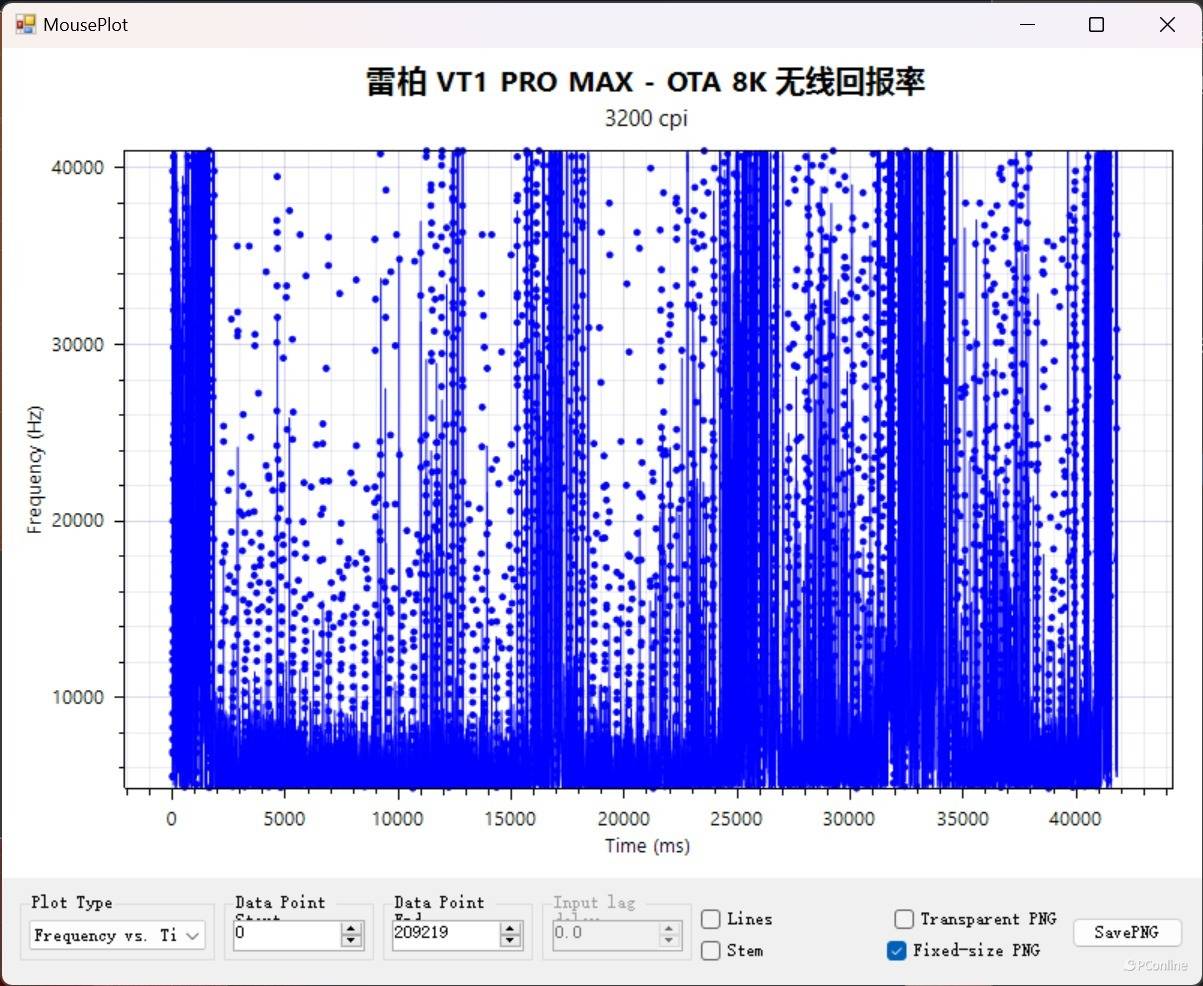
Task: Click the Time (ms) axis label
Action: [647, 846]
